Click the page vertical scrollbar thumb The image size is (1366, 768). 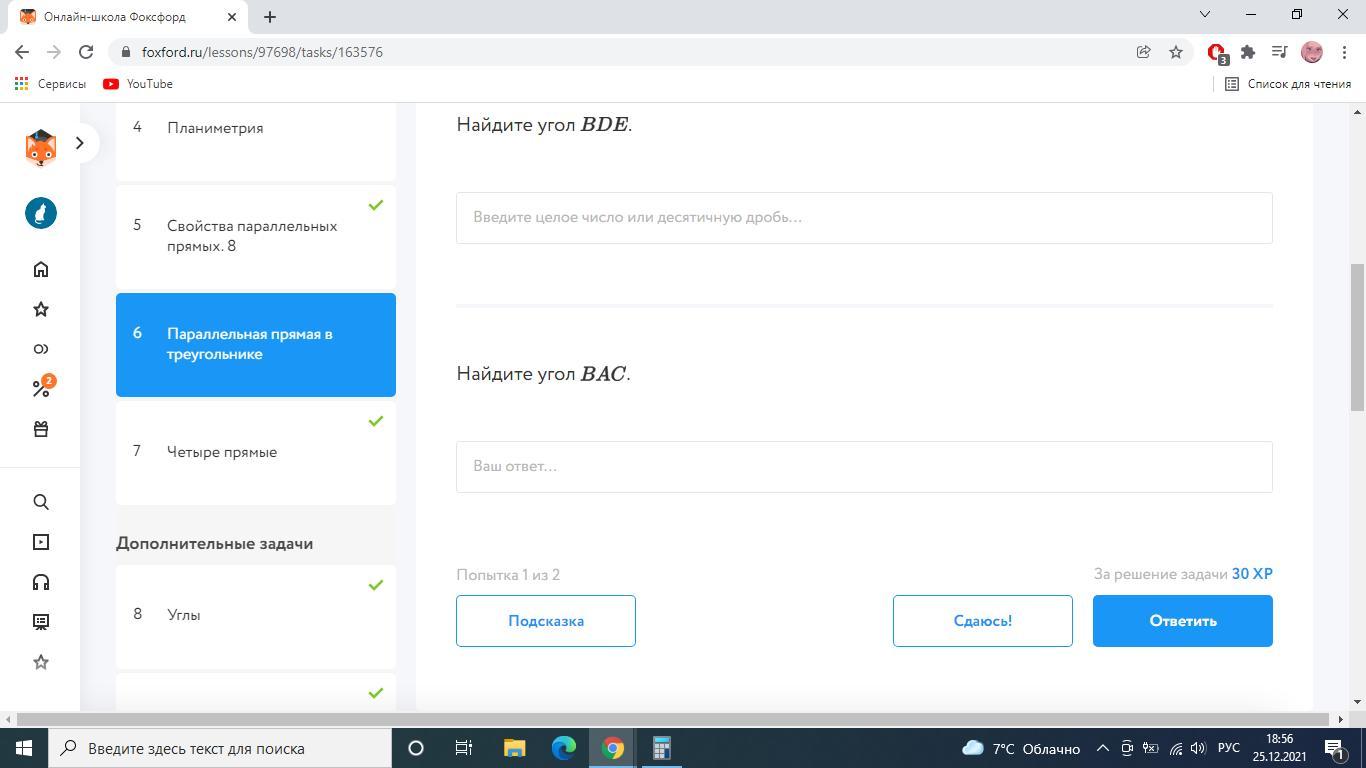click(1357, 337)
